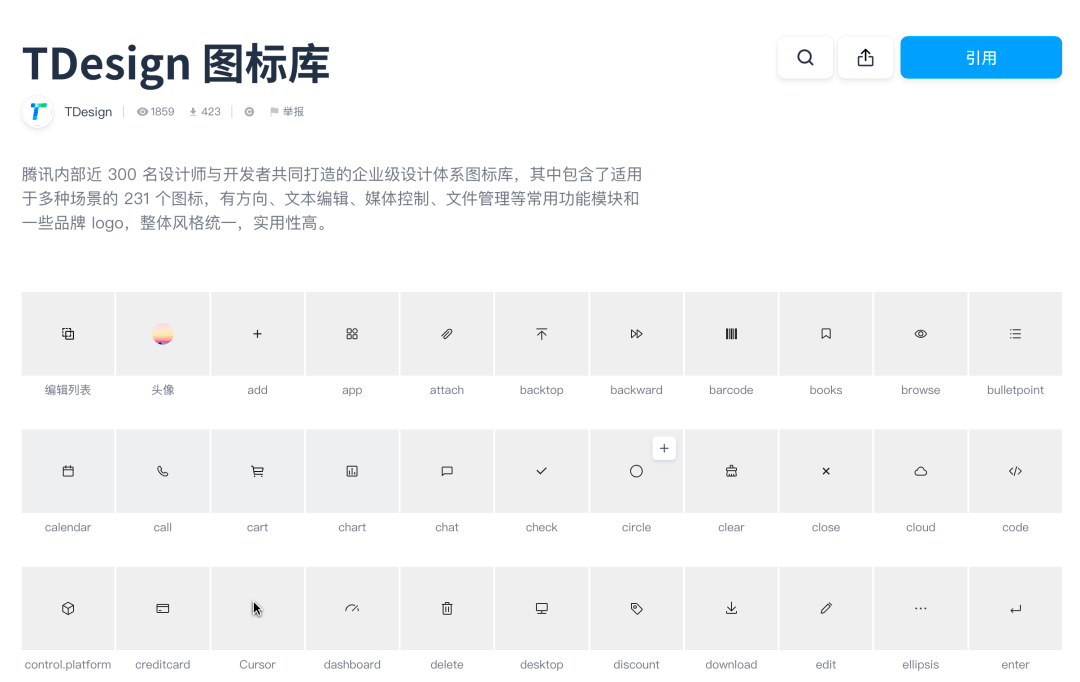1080x682 pixels.
Task: Select the barcode icon tile
Action: coord(731,334)
